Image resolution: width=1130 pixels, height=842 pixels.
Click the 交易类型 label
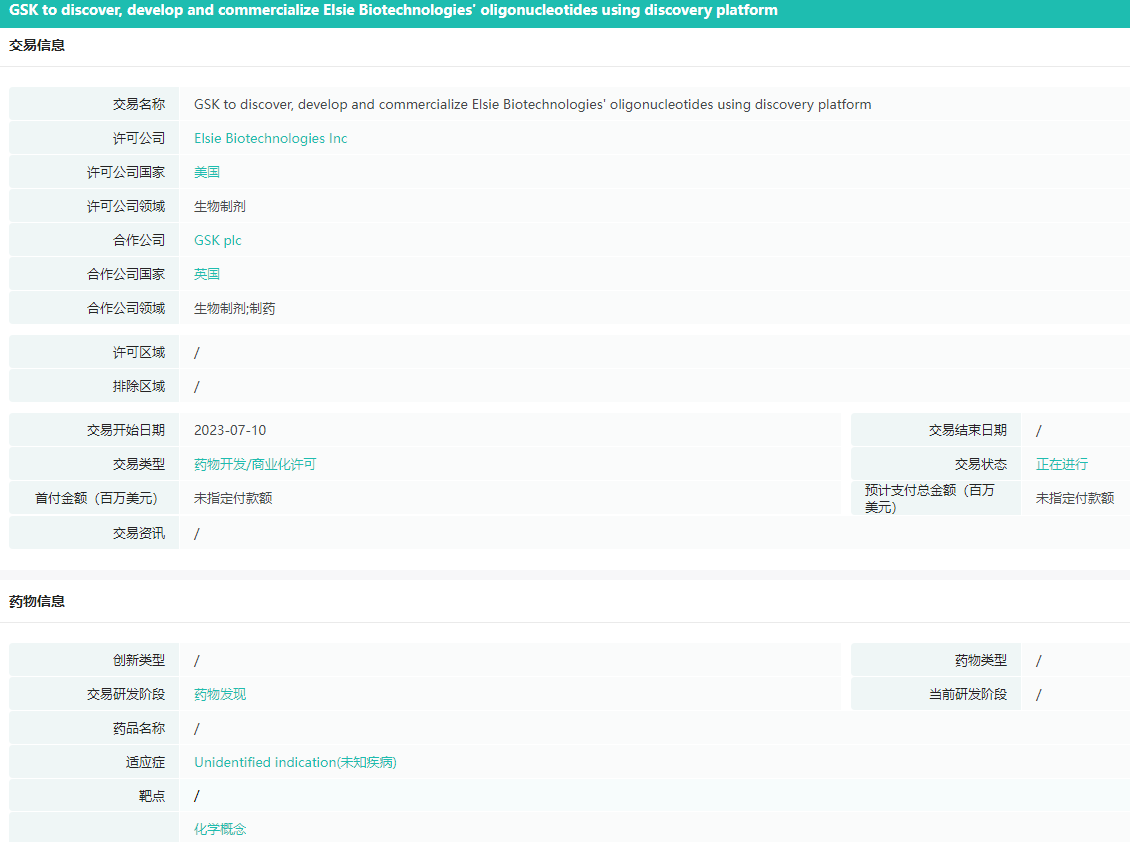tap(138, 464)
